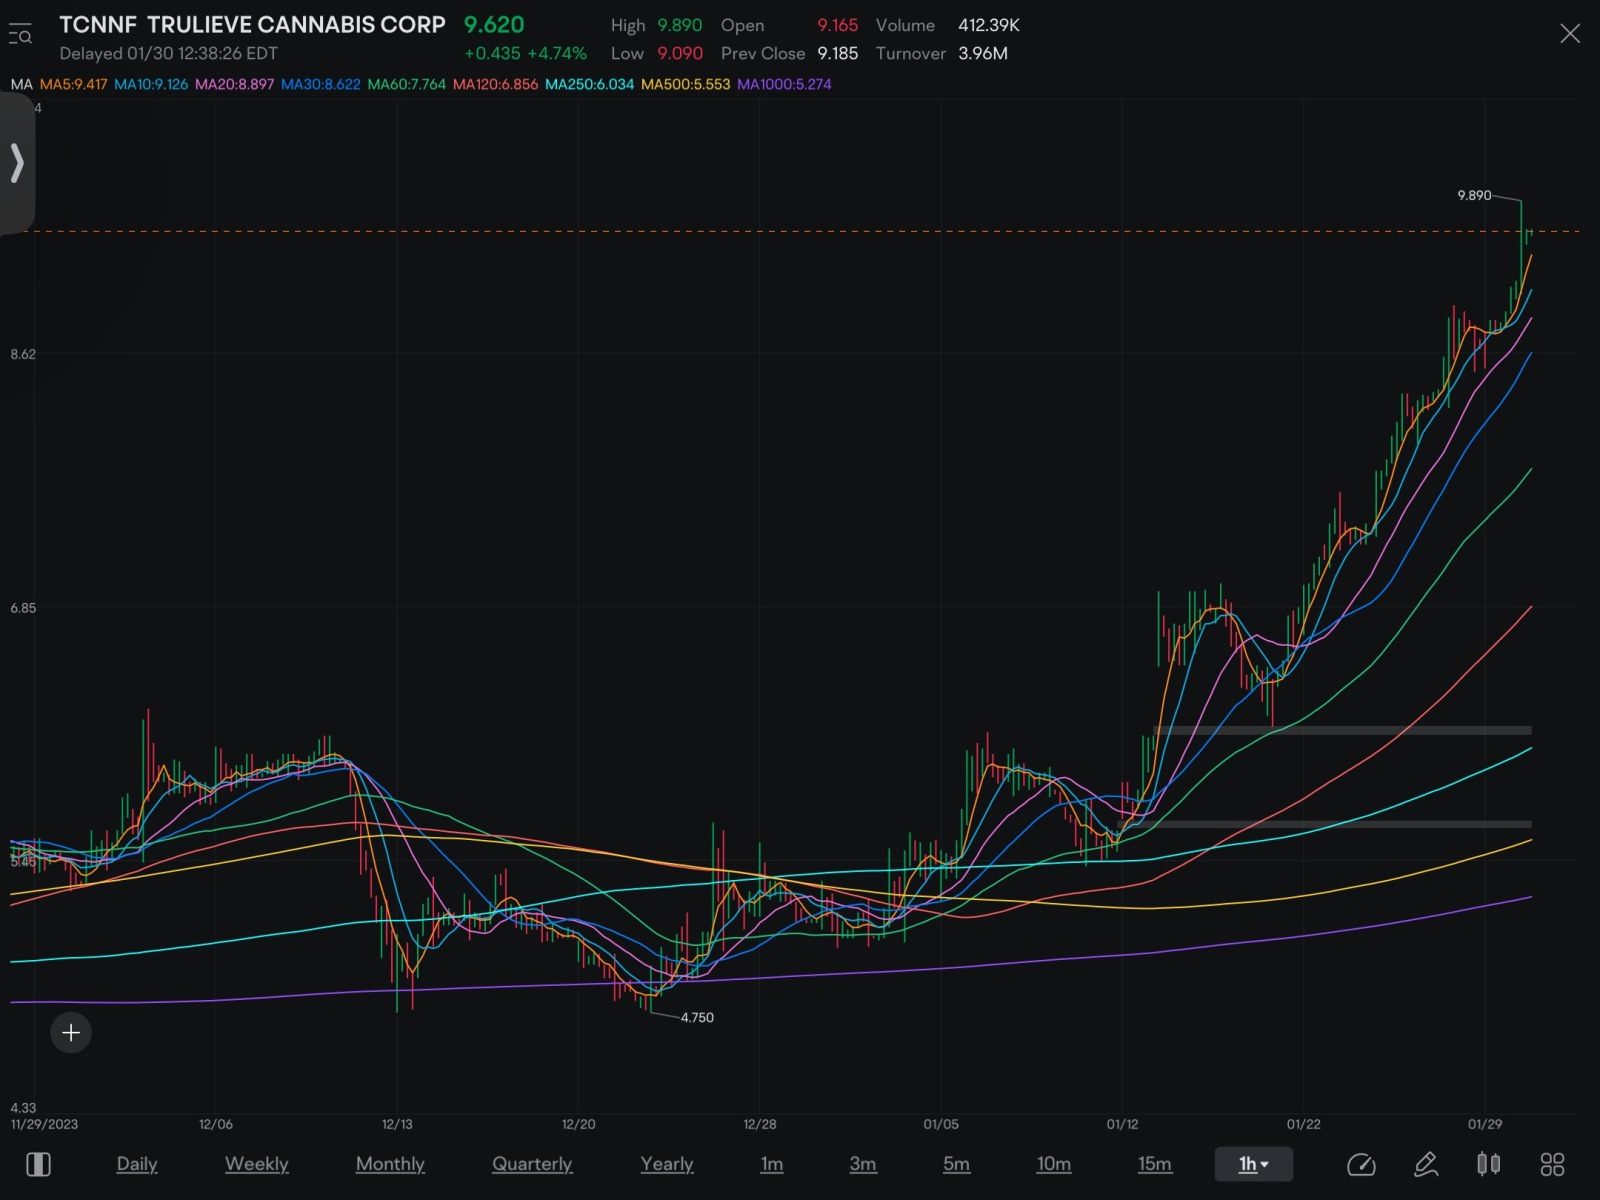Click the 6.85 price axis label
The height and width of the screenshot is (1200, 1600).
point(23,608)
